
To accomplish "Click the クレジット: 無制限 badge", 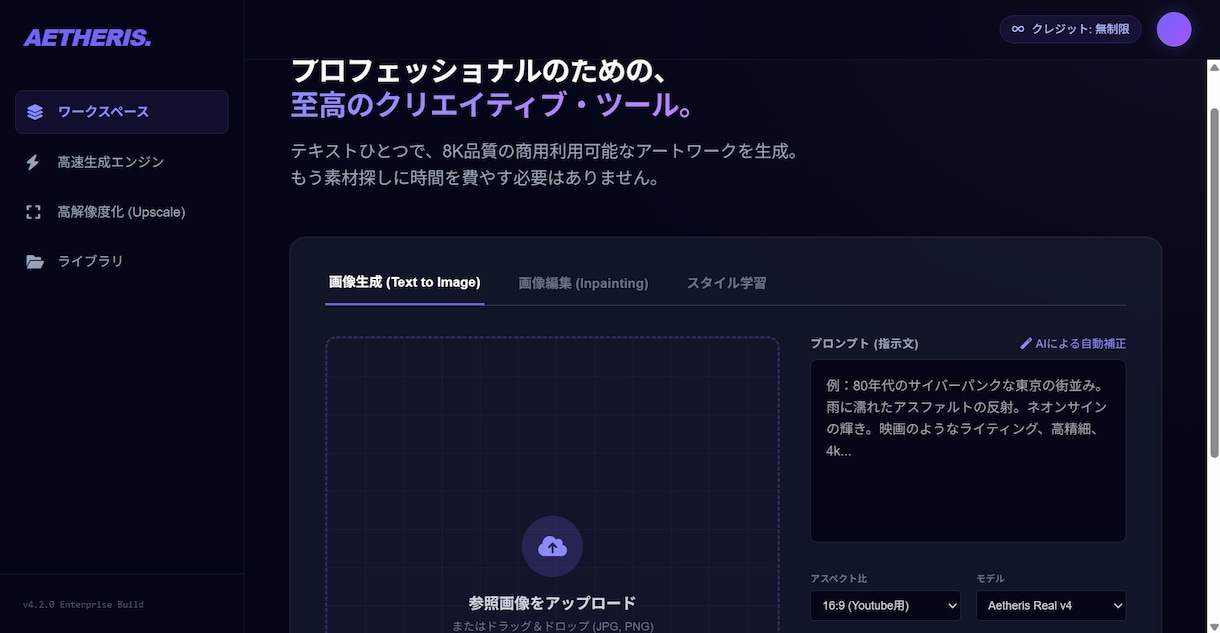I will click(1070, 29).
